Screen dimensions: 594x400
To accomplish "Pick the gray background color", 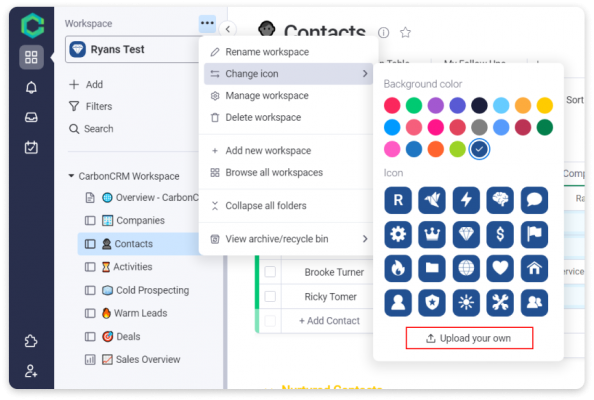I will (x=479, y=127).
